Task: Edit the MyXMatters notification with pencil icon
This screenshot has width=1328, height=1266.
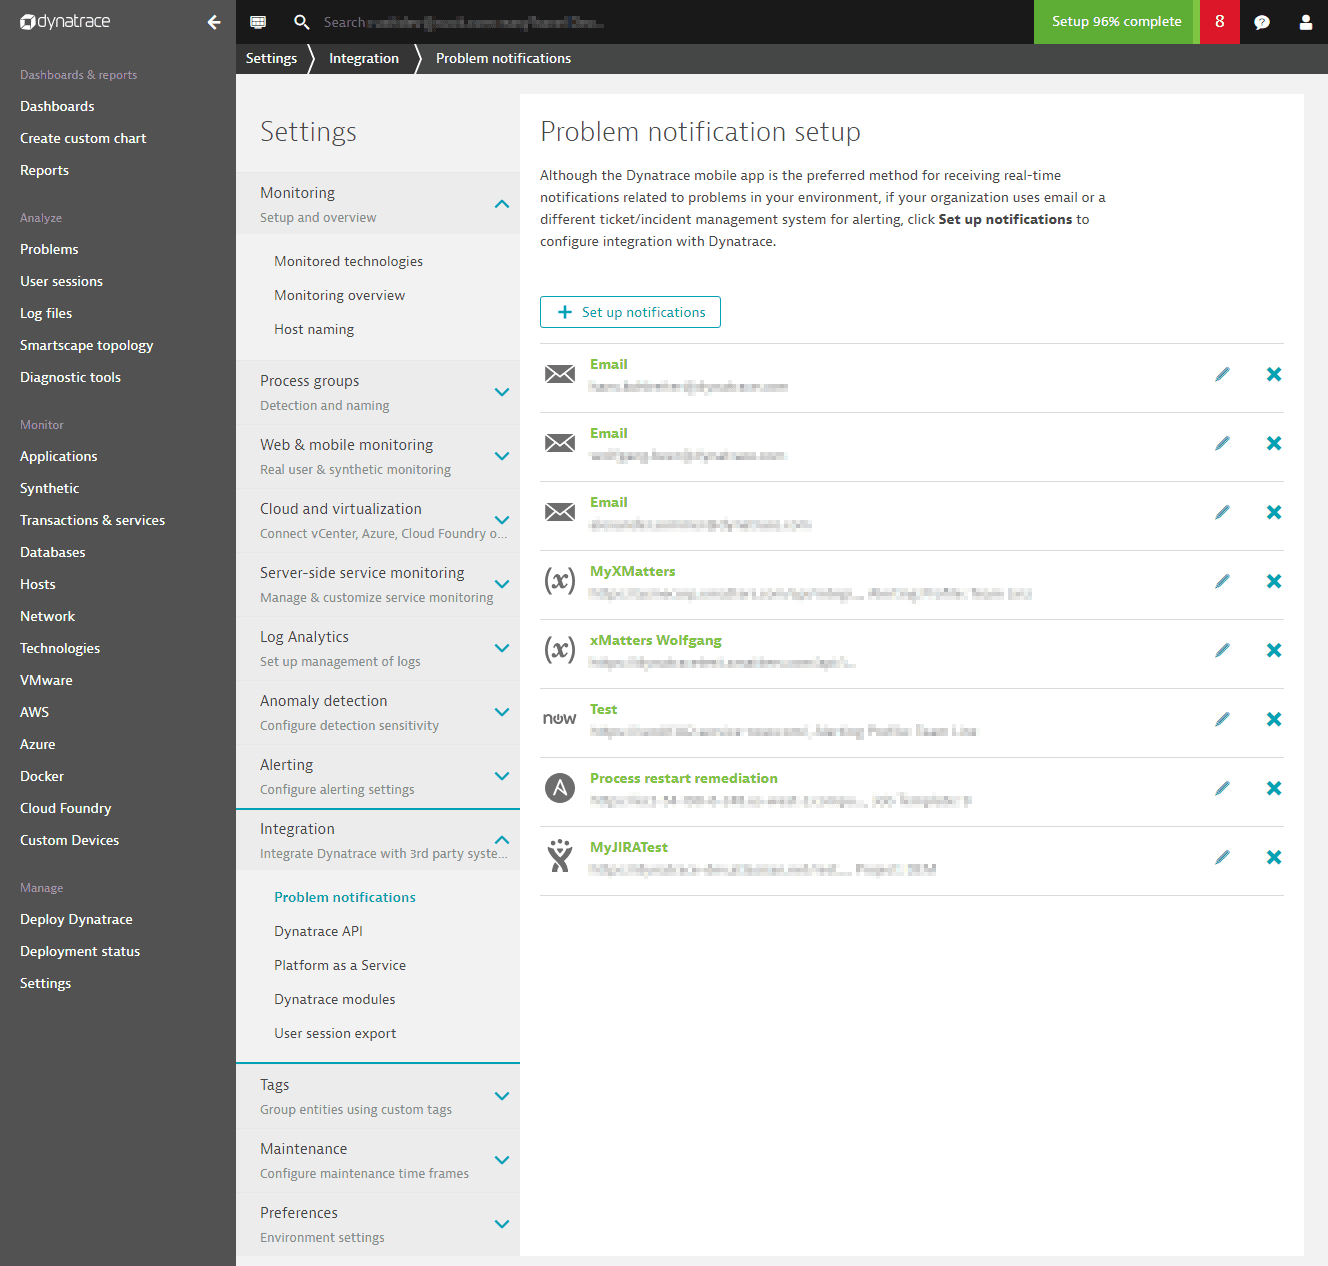Action: [1222, 581]
